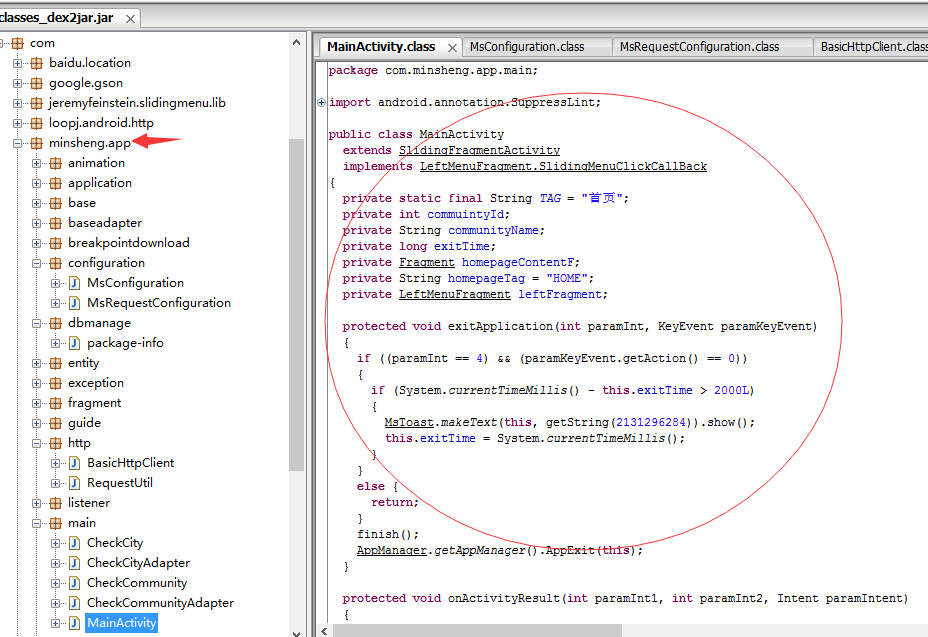The width and height of the screenshot is (928, 637).
Task: Click the MainActivity class file icon
Action: coord(75,623)
